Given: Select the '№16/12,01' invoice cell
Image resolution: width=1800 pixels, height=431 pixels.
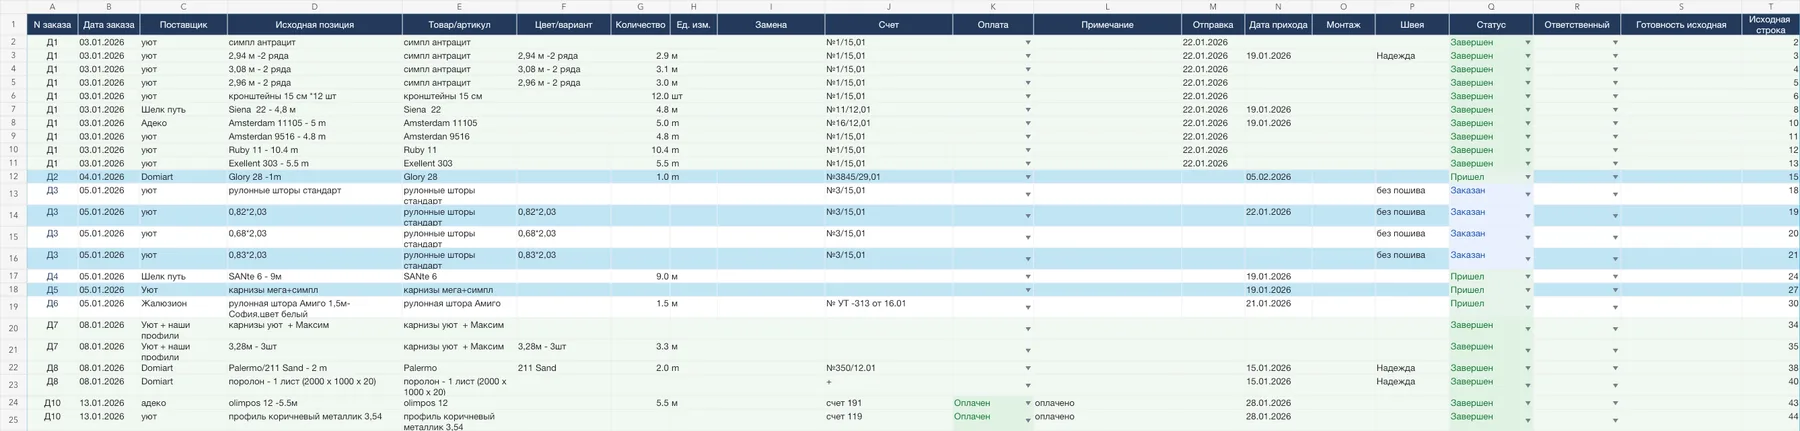Looking at the screenshot, I should point(888,123).
